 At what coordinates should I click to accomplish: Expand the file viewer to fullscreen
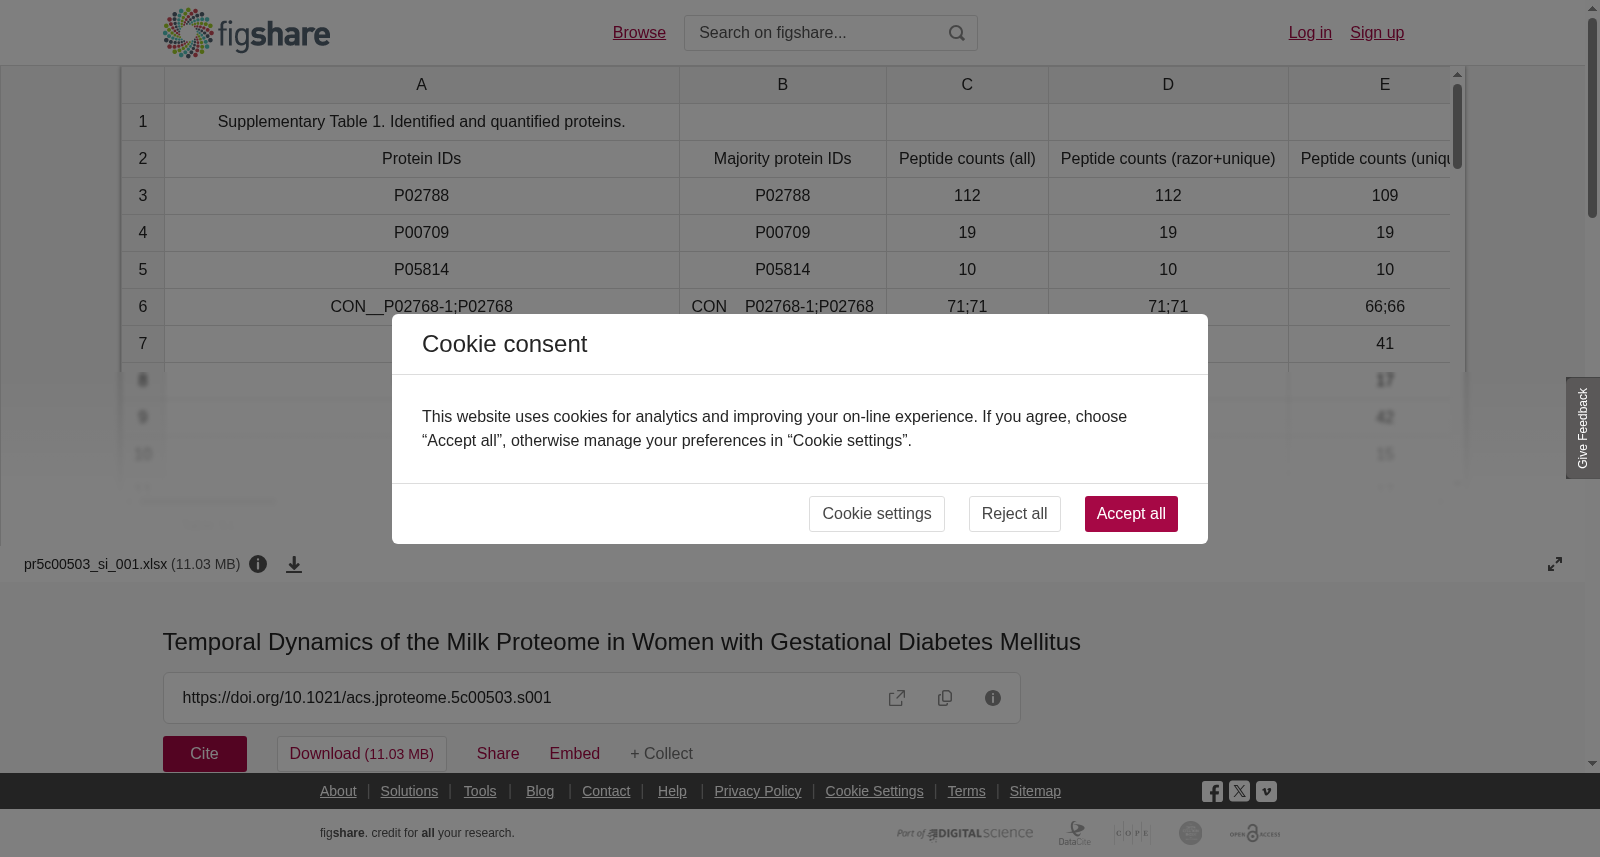pos(1555,564)
